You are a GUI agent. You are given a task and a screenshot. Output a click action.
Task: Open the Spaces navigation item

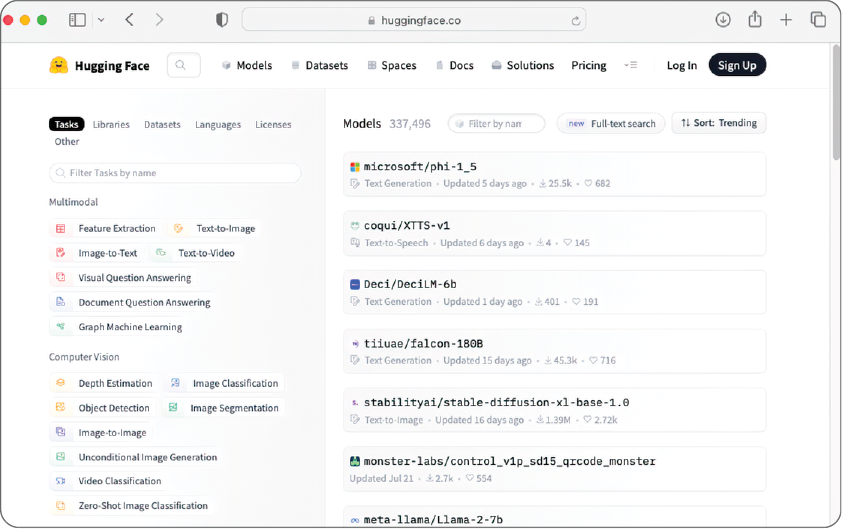392,65
